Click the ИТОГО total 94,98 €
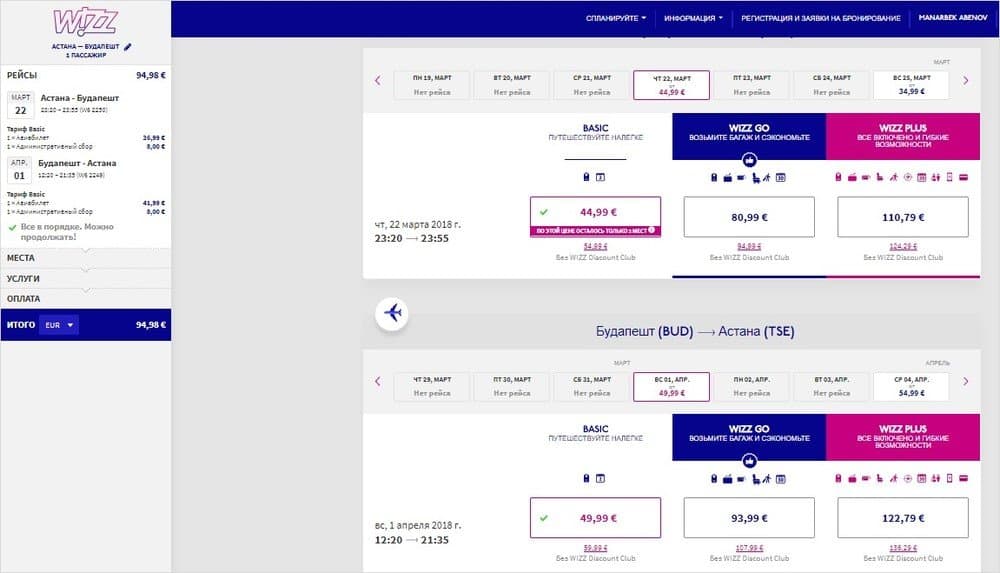Image resolution: width=1000 pixels, height=573 pixels. (x=151, y=325)
